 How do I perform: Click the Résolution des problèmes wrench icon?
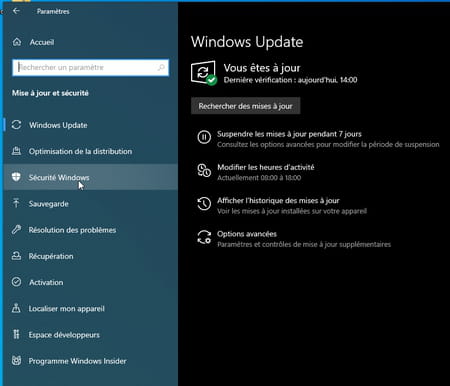click(x=16, y=230)
